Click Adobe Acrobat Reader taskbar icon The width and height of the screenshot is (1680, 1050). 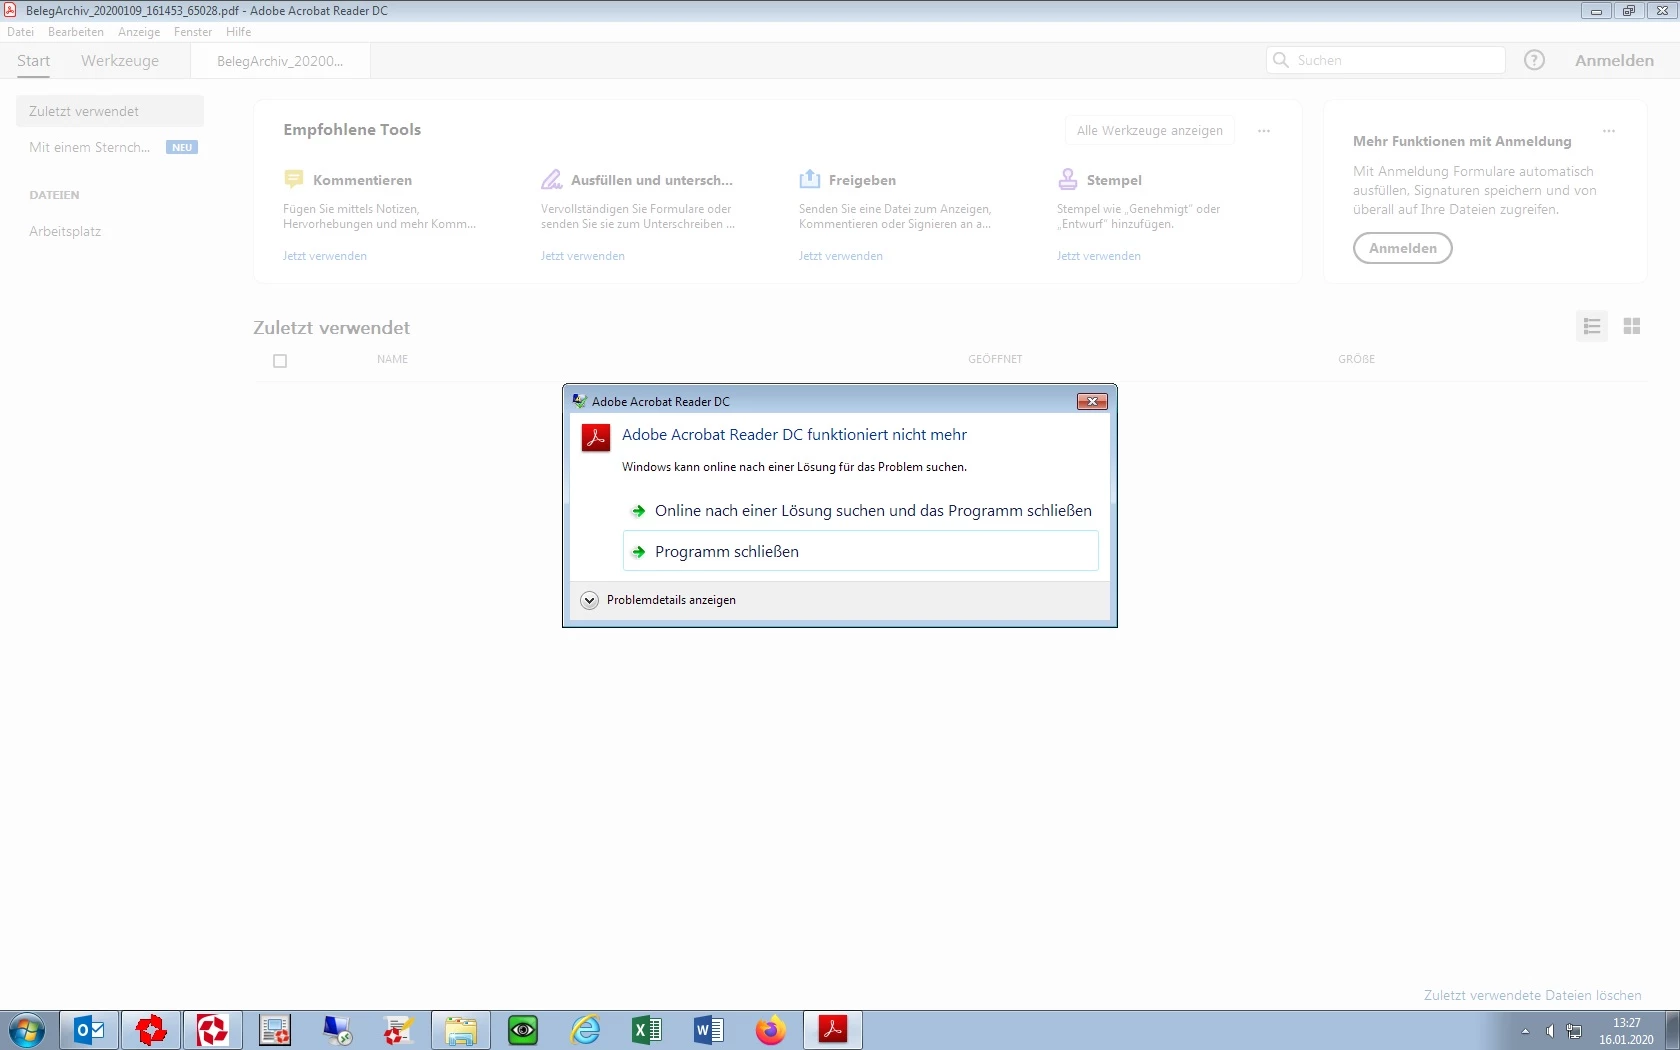[833, 1030]
